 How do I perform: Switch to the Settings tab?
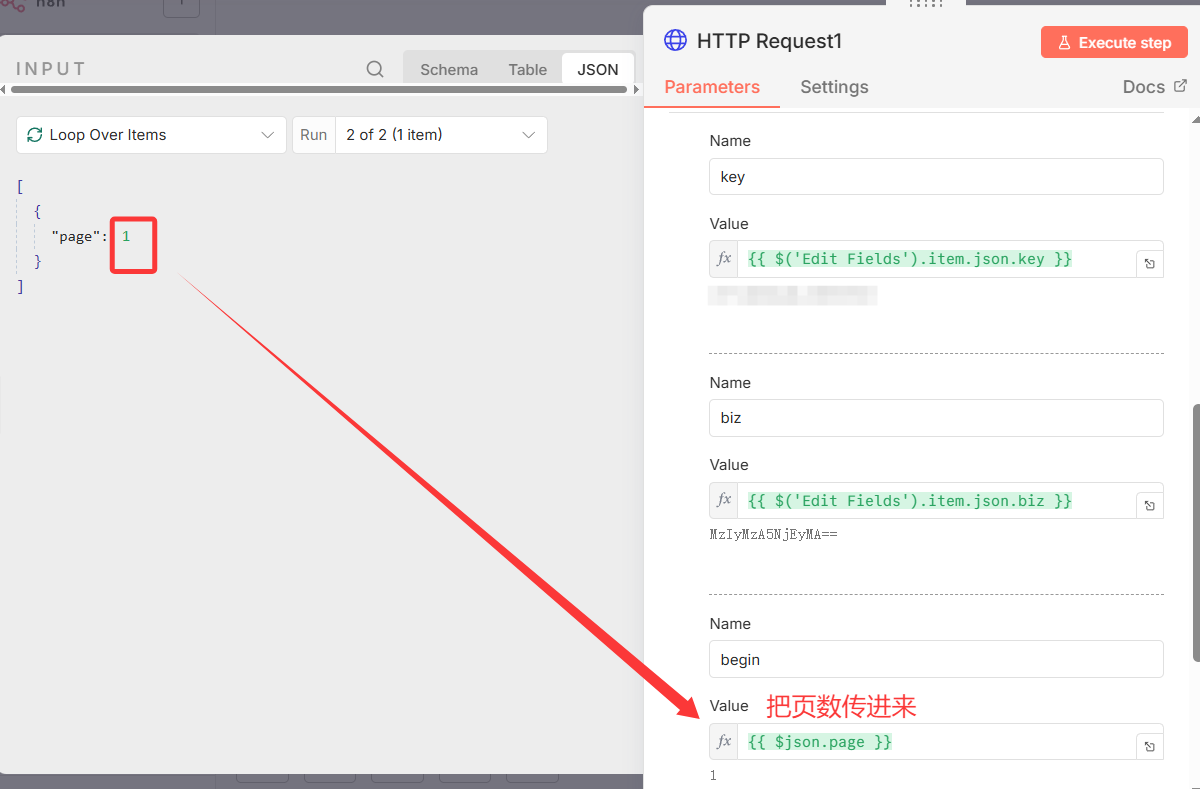(x=834, y=87)
